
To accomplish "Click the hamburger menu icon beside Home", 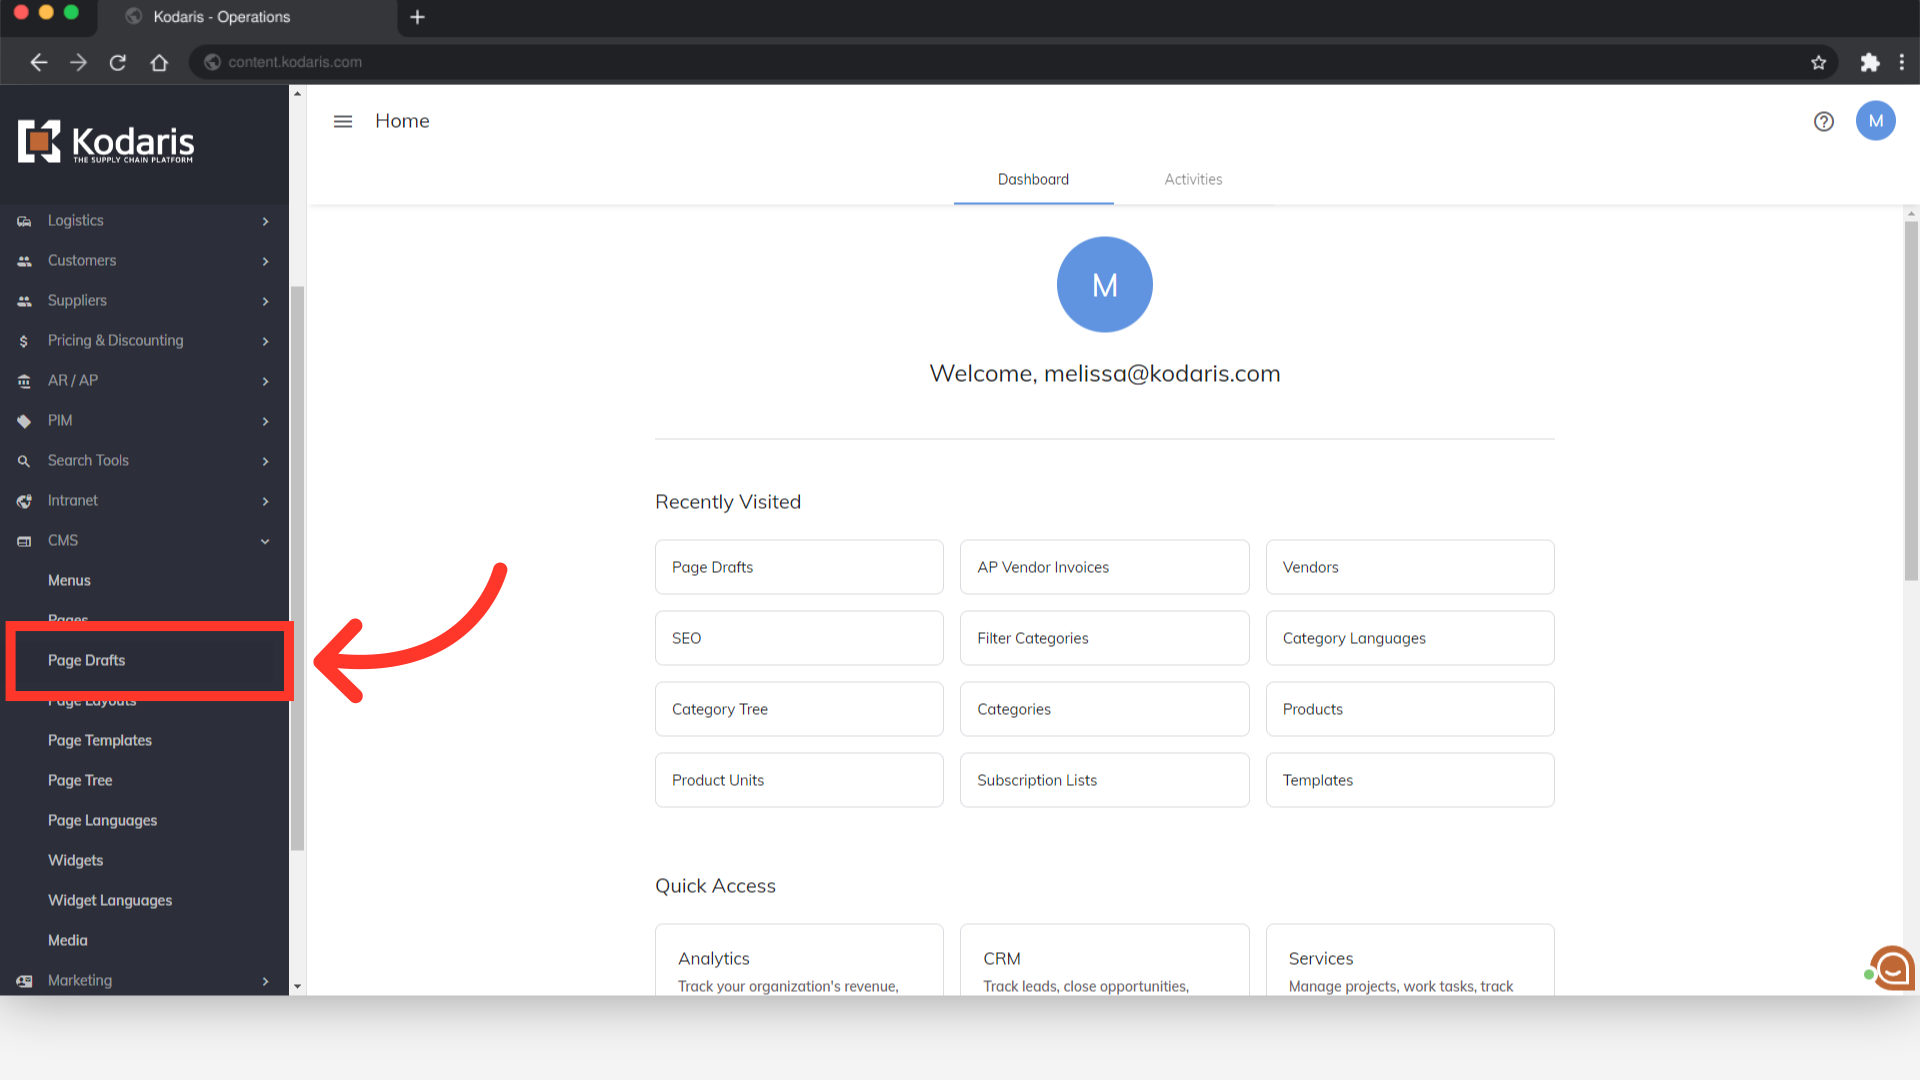I will click(343, 121).
